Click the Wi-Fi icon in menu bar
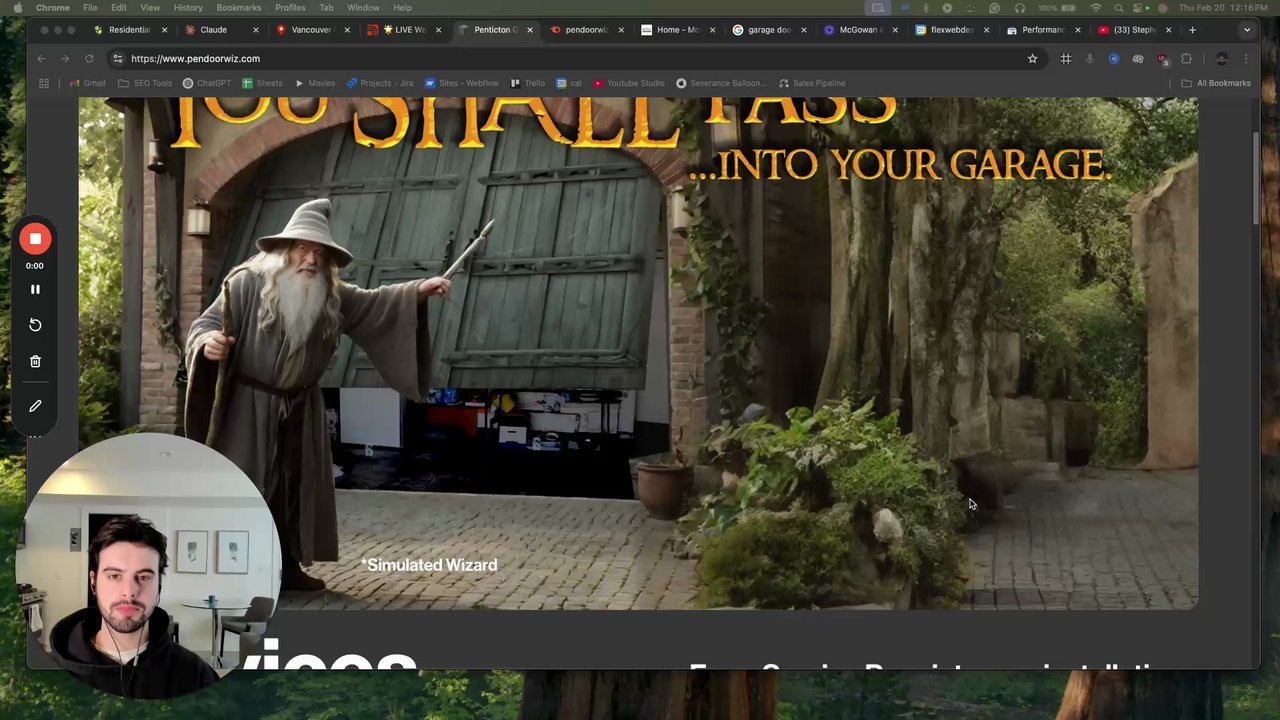The image size is (1280, 720). [x=1096, y=8]
